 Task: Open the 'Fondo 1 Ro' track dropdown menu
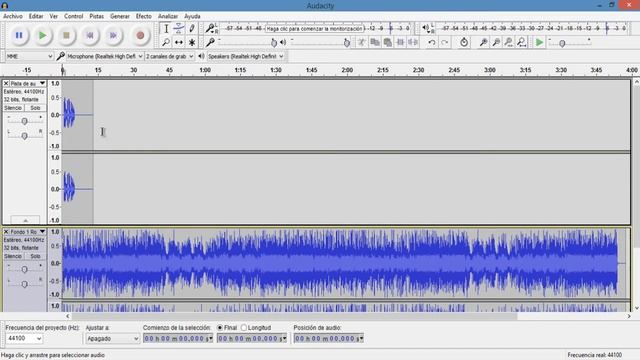(42, 231)
